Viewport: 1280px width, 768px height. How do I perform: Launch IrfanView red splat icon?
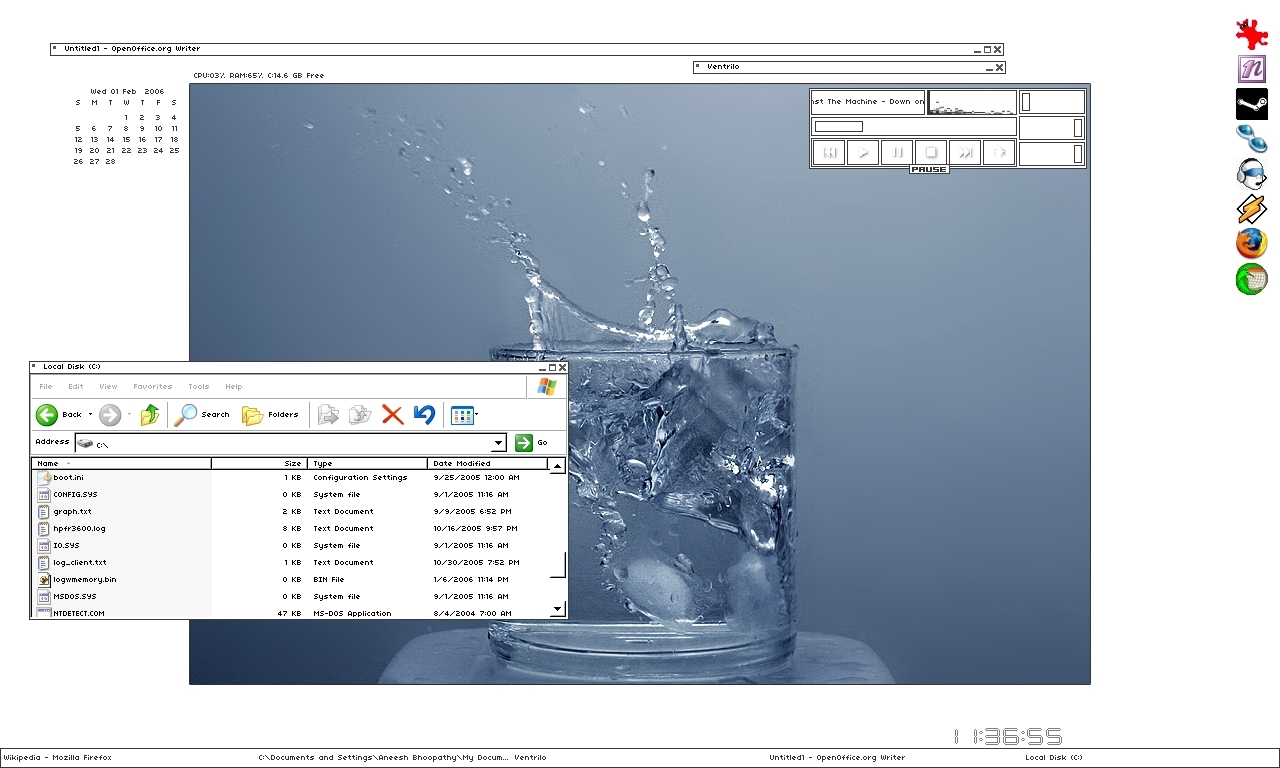pos(1251,34)
